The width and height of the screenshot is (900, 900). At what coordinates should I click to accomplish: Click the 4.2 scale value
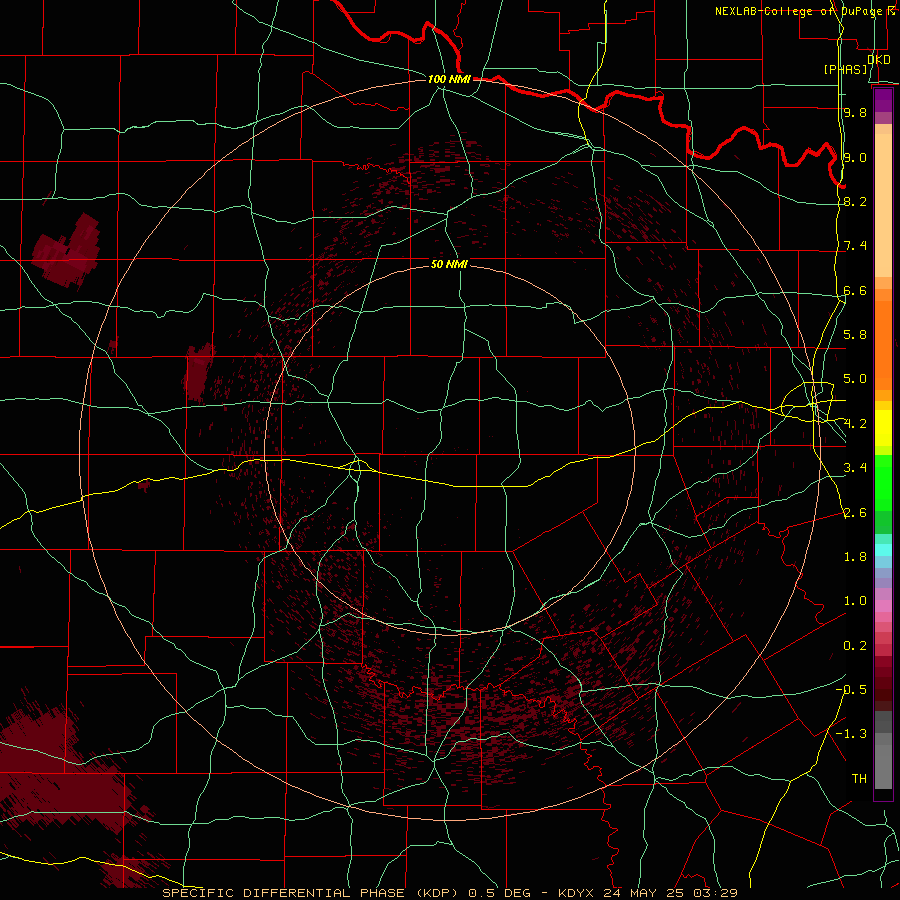pos(855,424)
